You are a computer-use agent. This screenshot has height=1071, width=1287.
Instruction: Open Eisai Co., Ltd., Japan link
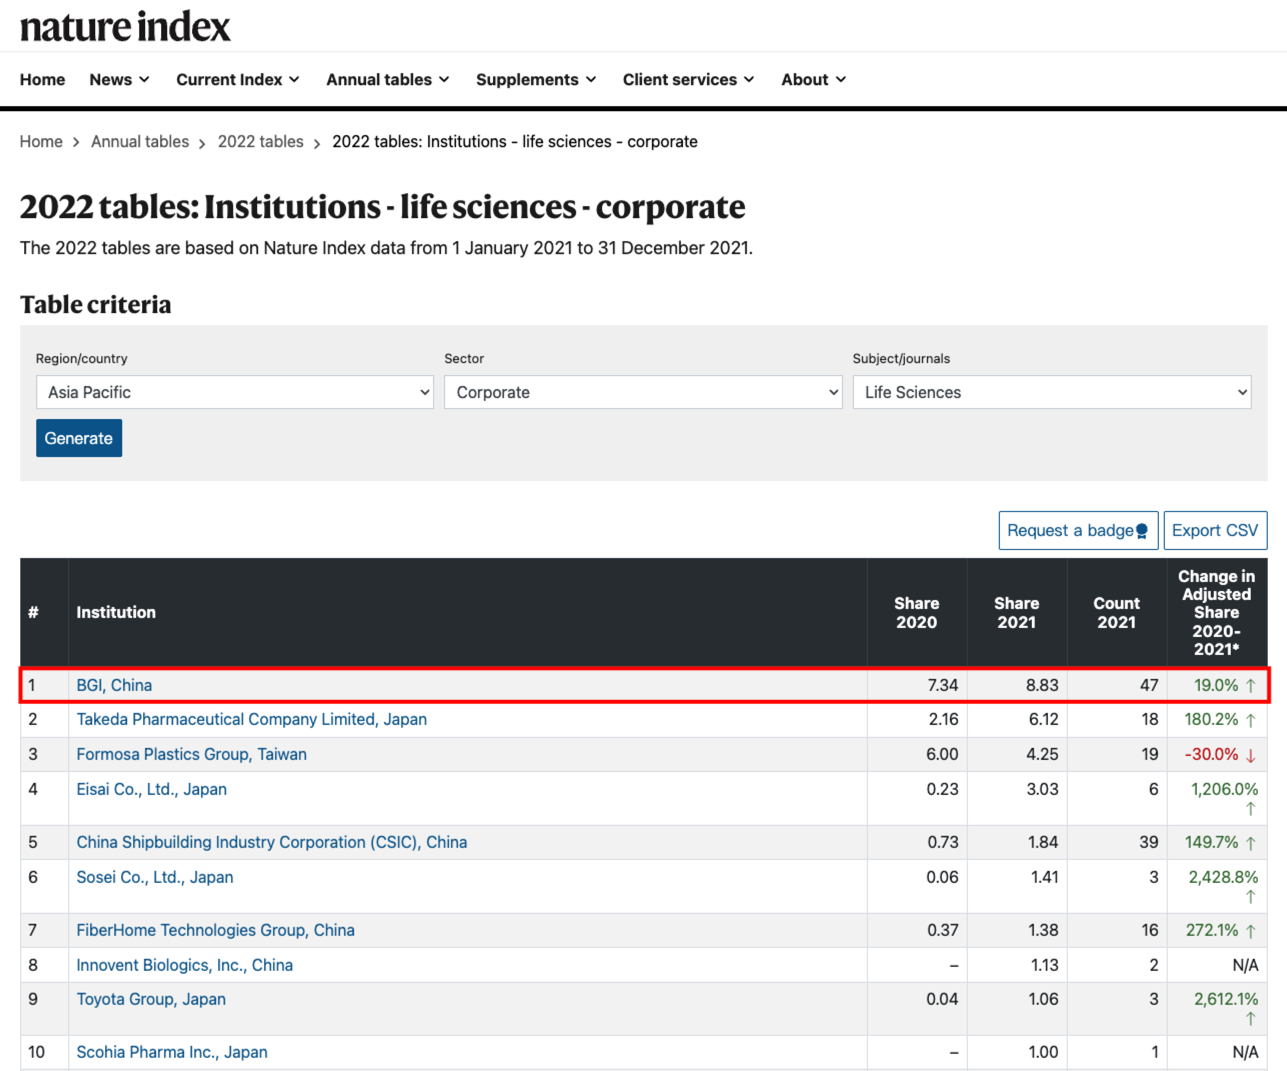point(152,789)
